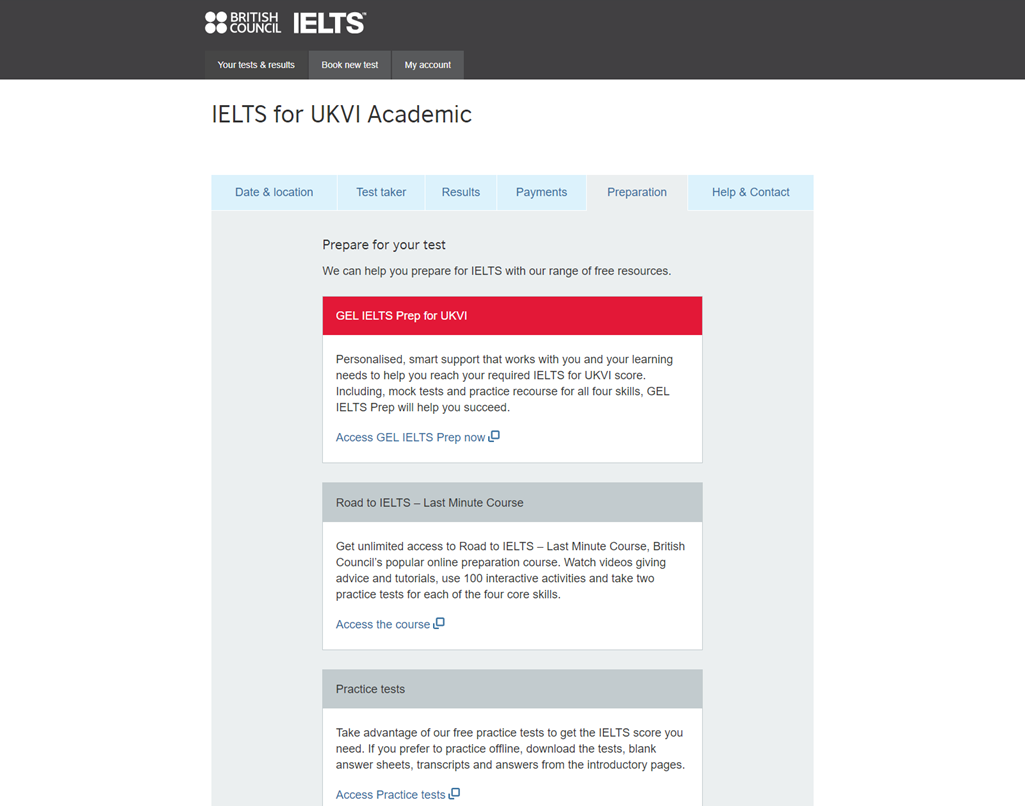Viewport: 1025px width, 806px height.
Task: Click the IELTS logo
Action: [x=327, y=21]
